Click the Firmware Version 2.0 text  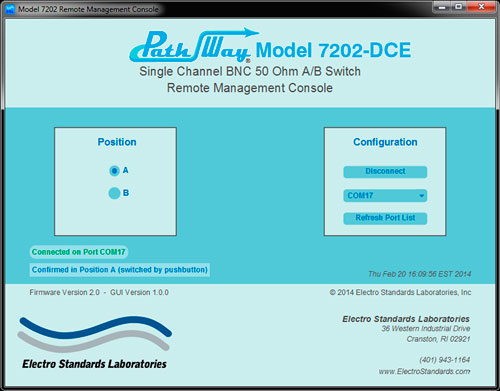(x=65, y=292)
